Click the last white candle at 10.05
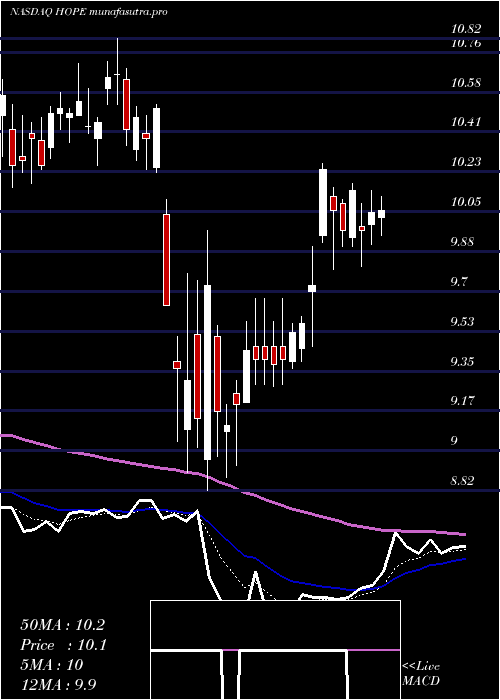 pyautogui.click(x=381, y=214)
